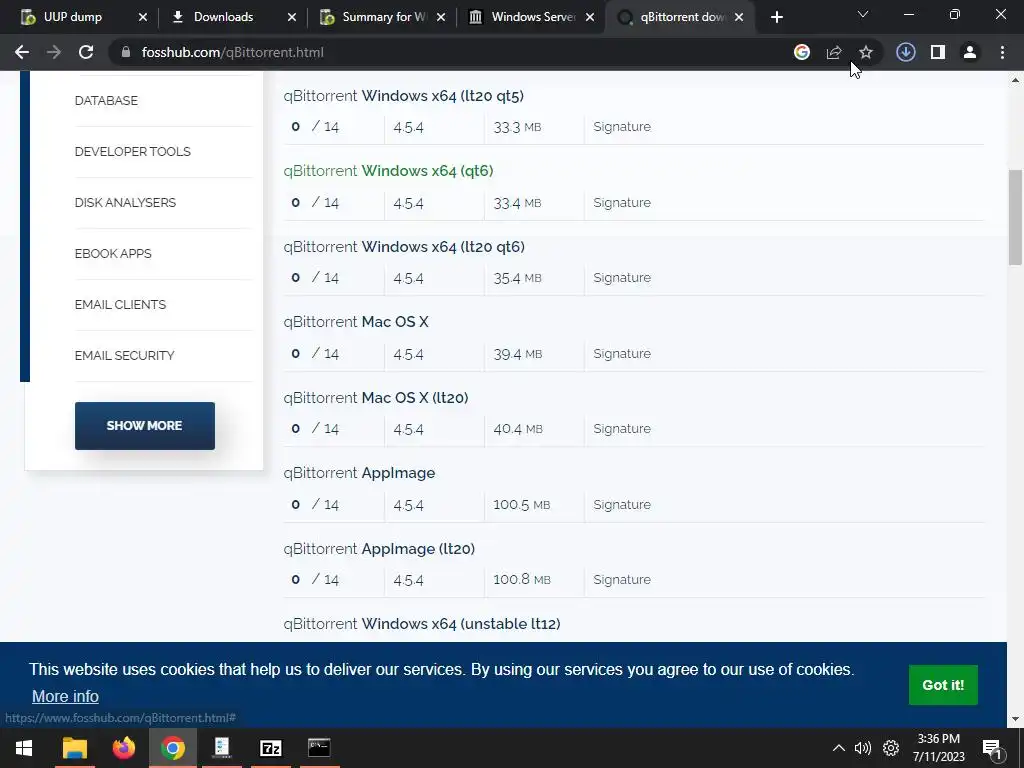Open the More info cookie link

point(65,697)
